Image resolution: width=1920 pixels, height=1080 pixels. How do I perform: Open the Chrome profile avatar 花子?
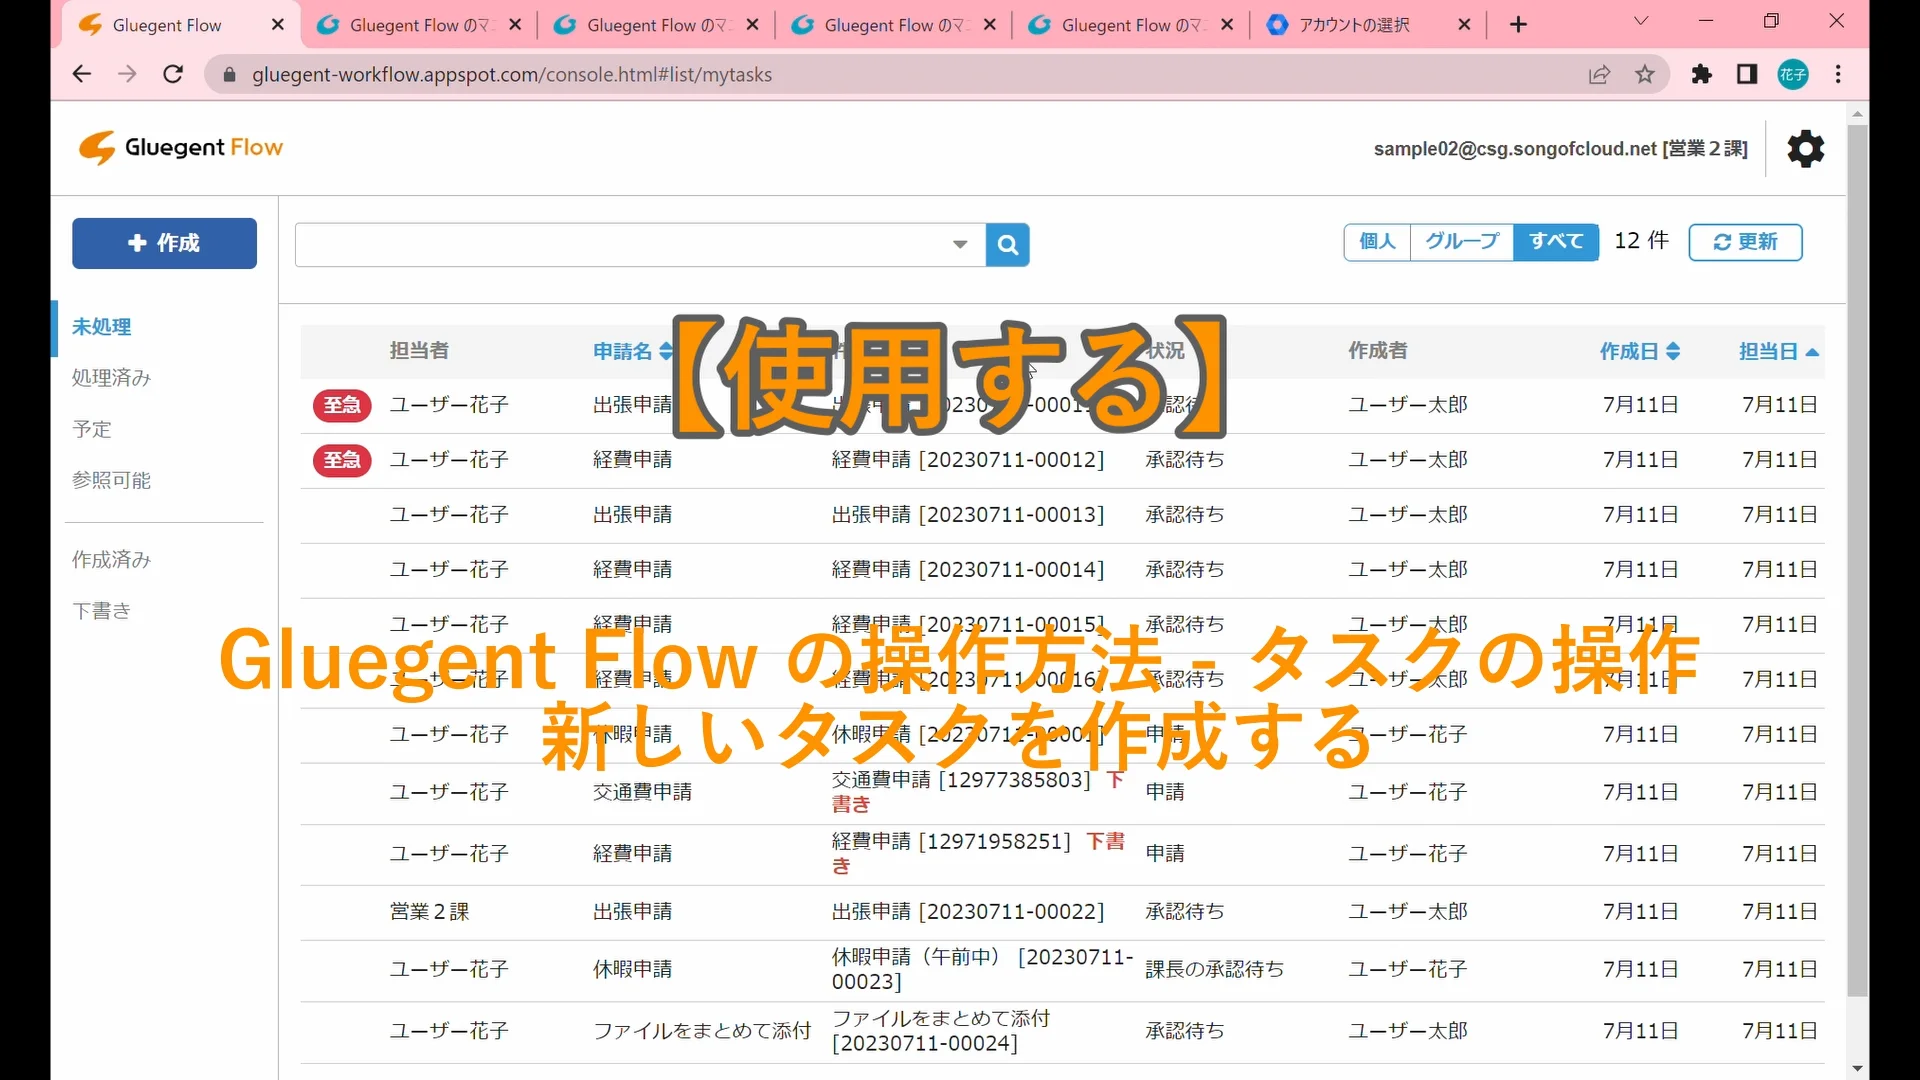pyautogui.click(x=1792, y=75)
